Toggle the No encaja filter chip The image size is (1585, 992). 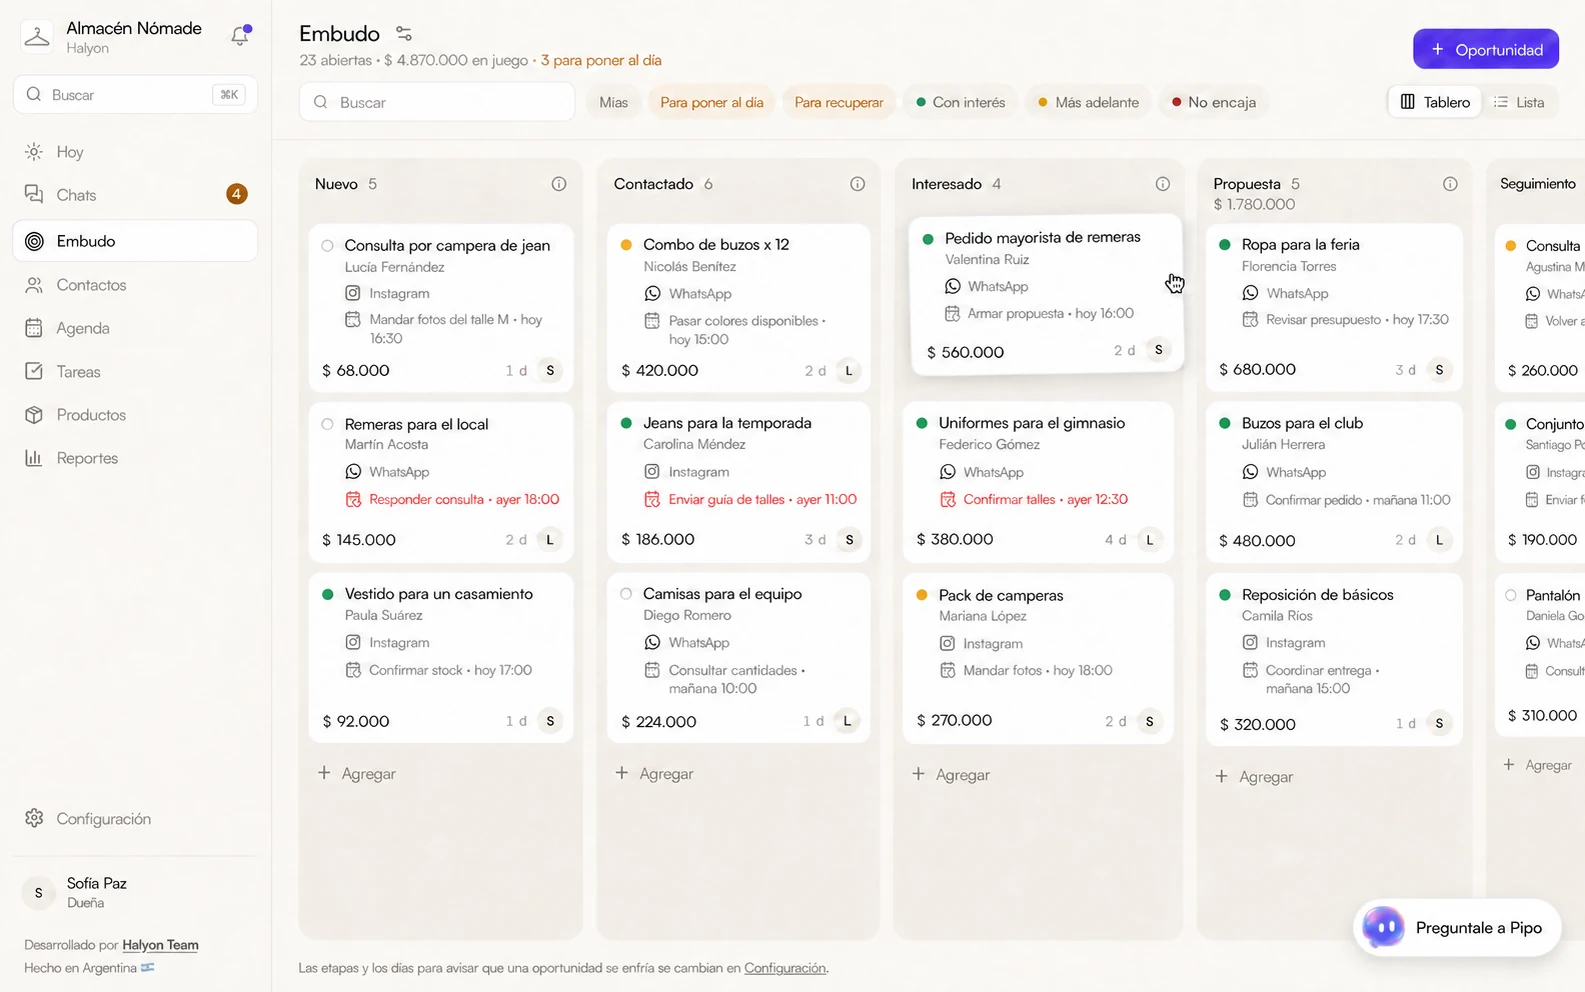coord(1213,102)
